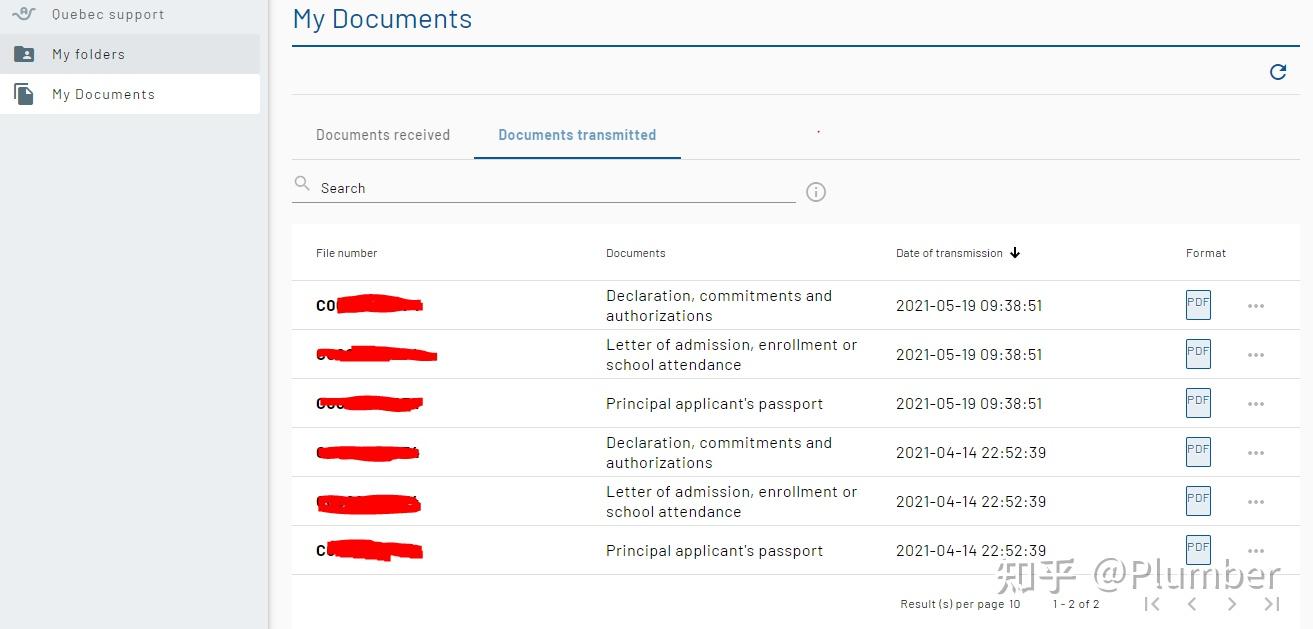Open three-dot menu for 2021-05-19 Letter of admission
The width and height of the screenshot is (1313, 629).
pyautogui.click(x=1256, y=355)
